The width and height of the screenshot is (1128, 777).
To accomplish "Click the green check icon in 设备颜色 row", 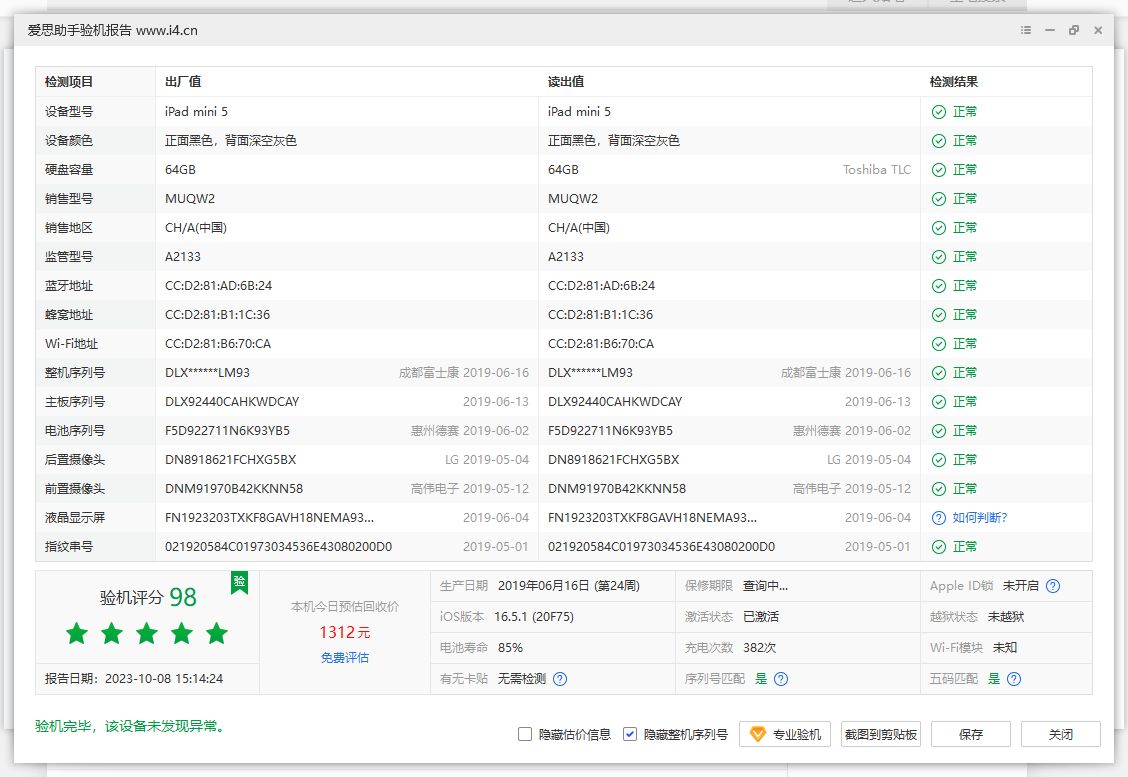I will point(938,140).
